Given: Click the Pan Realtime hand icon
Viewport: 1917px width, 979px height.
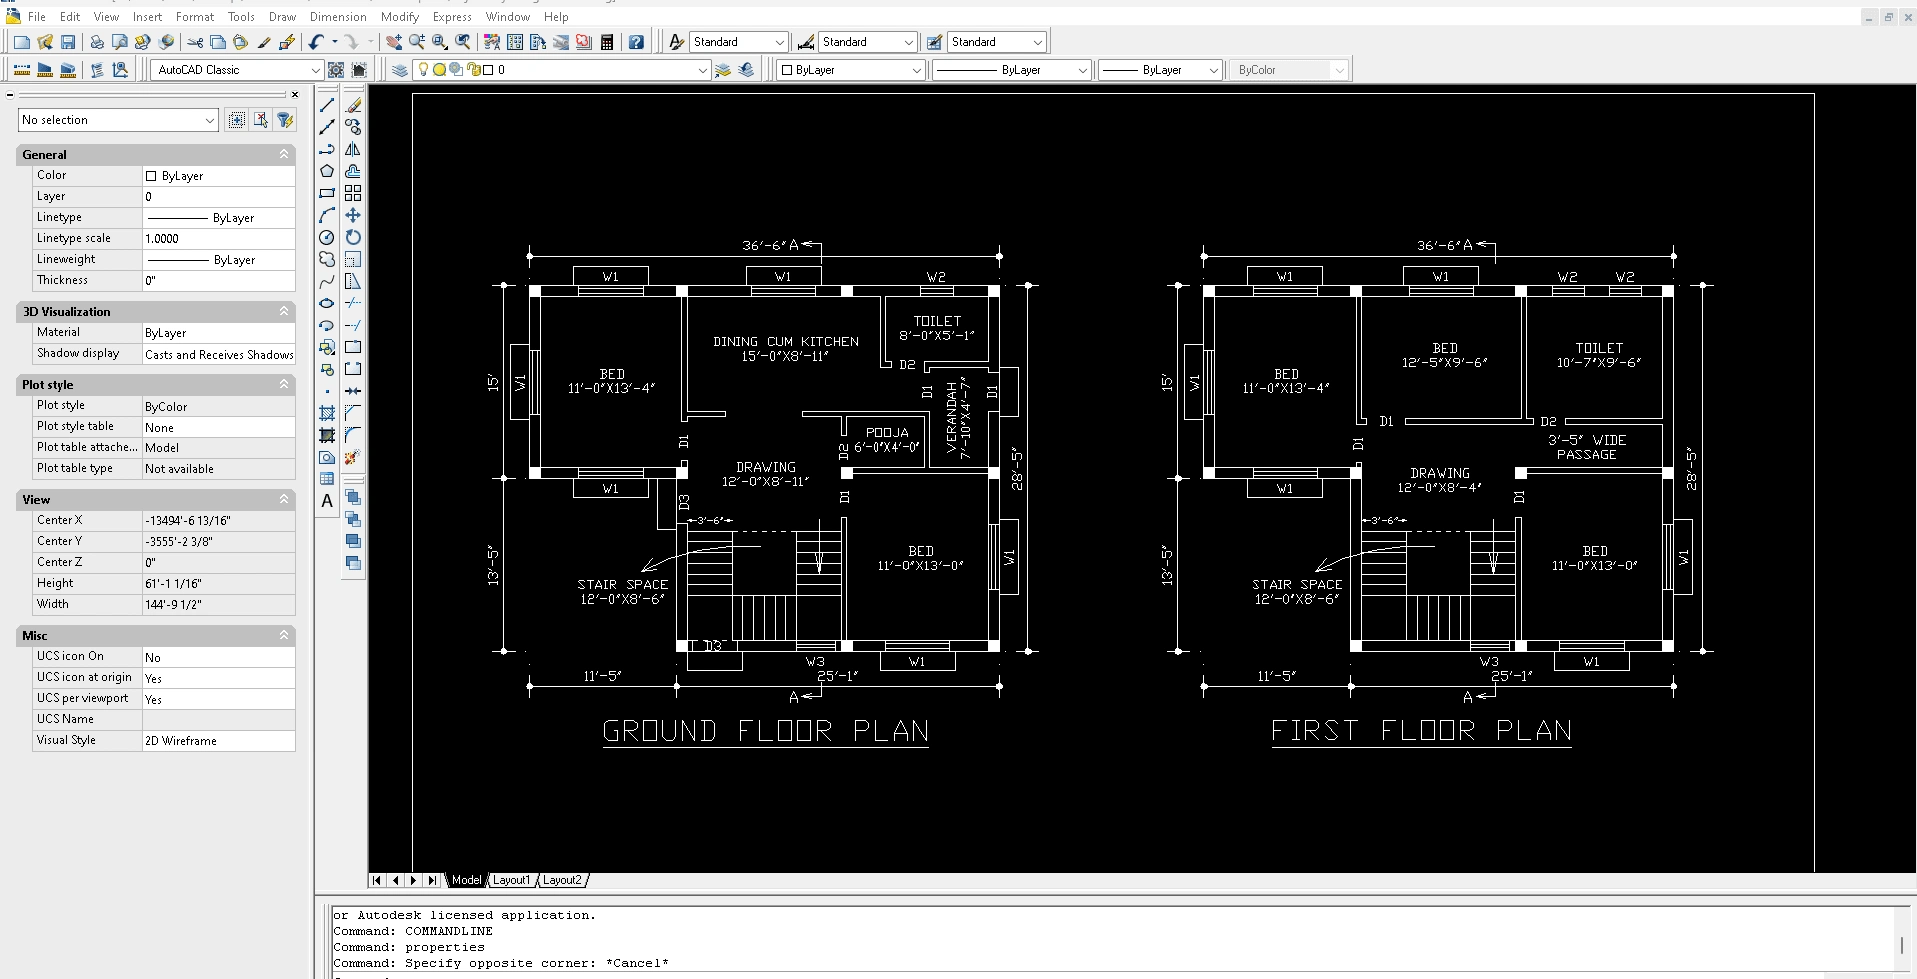Looking at the screenshot, I should tap(394, 42).
